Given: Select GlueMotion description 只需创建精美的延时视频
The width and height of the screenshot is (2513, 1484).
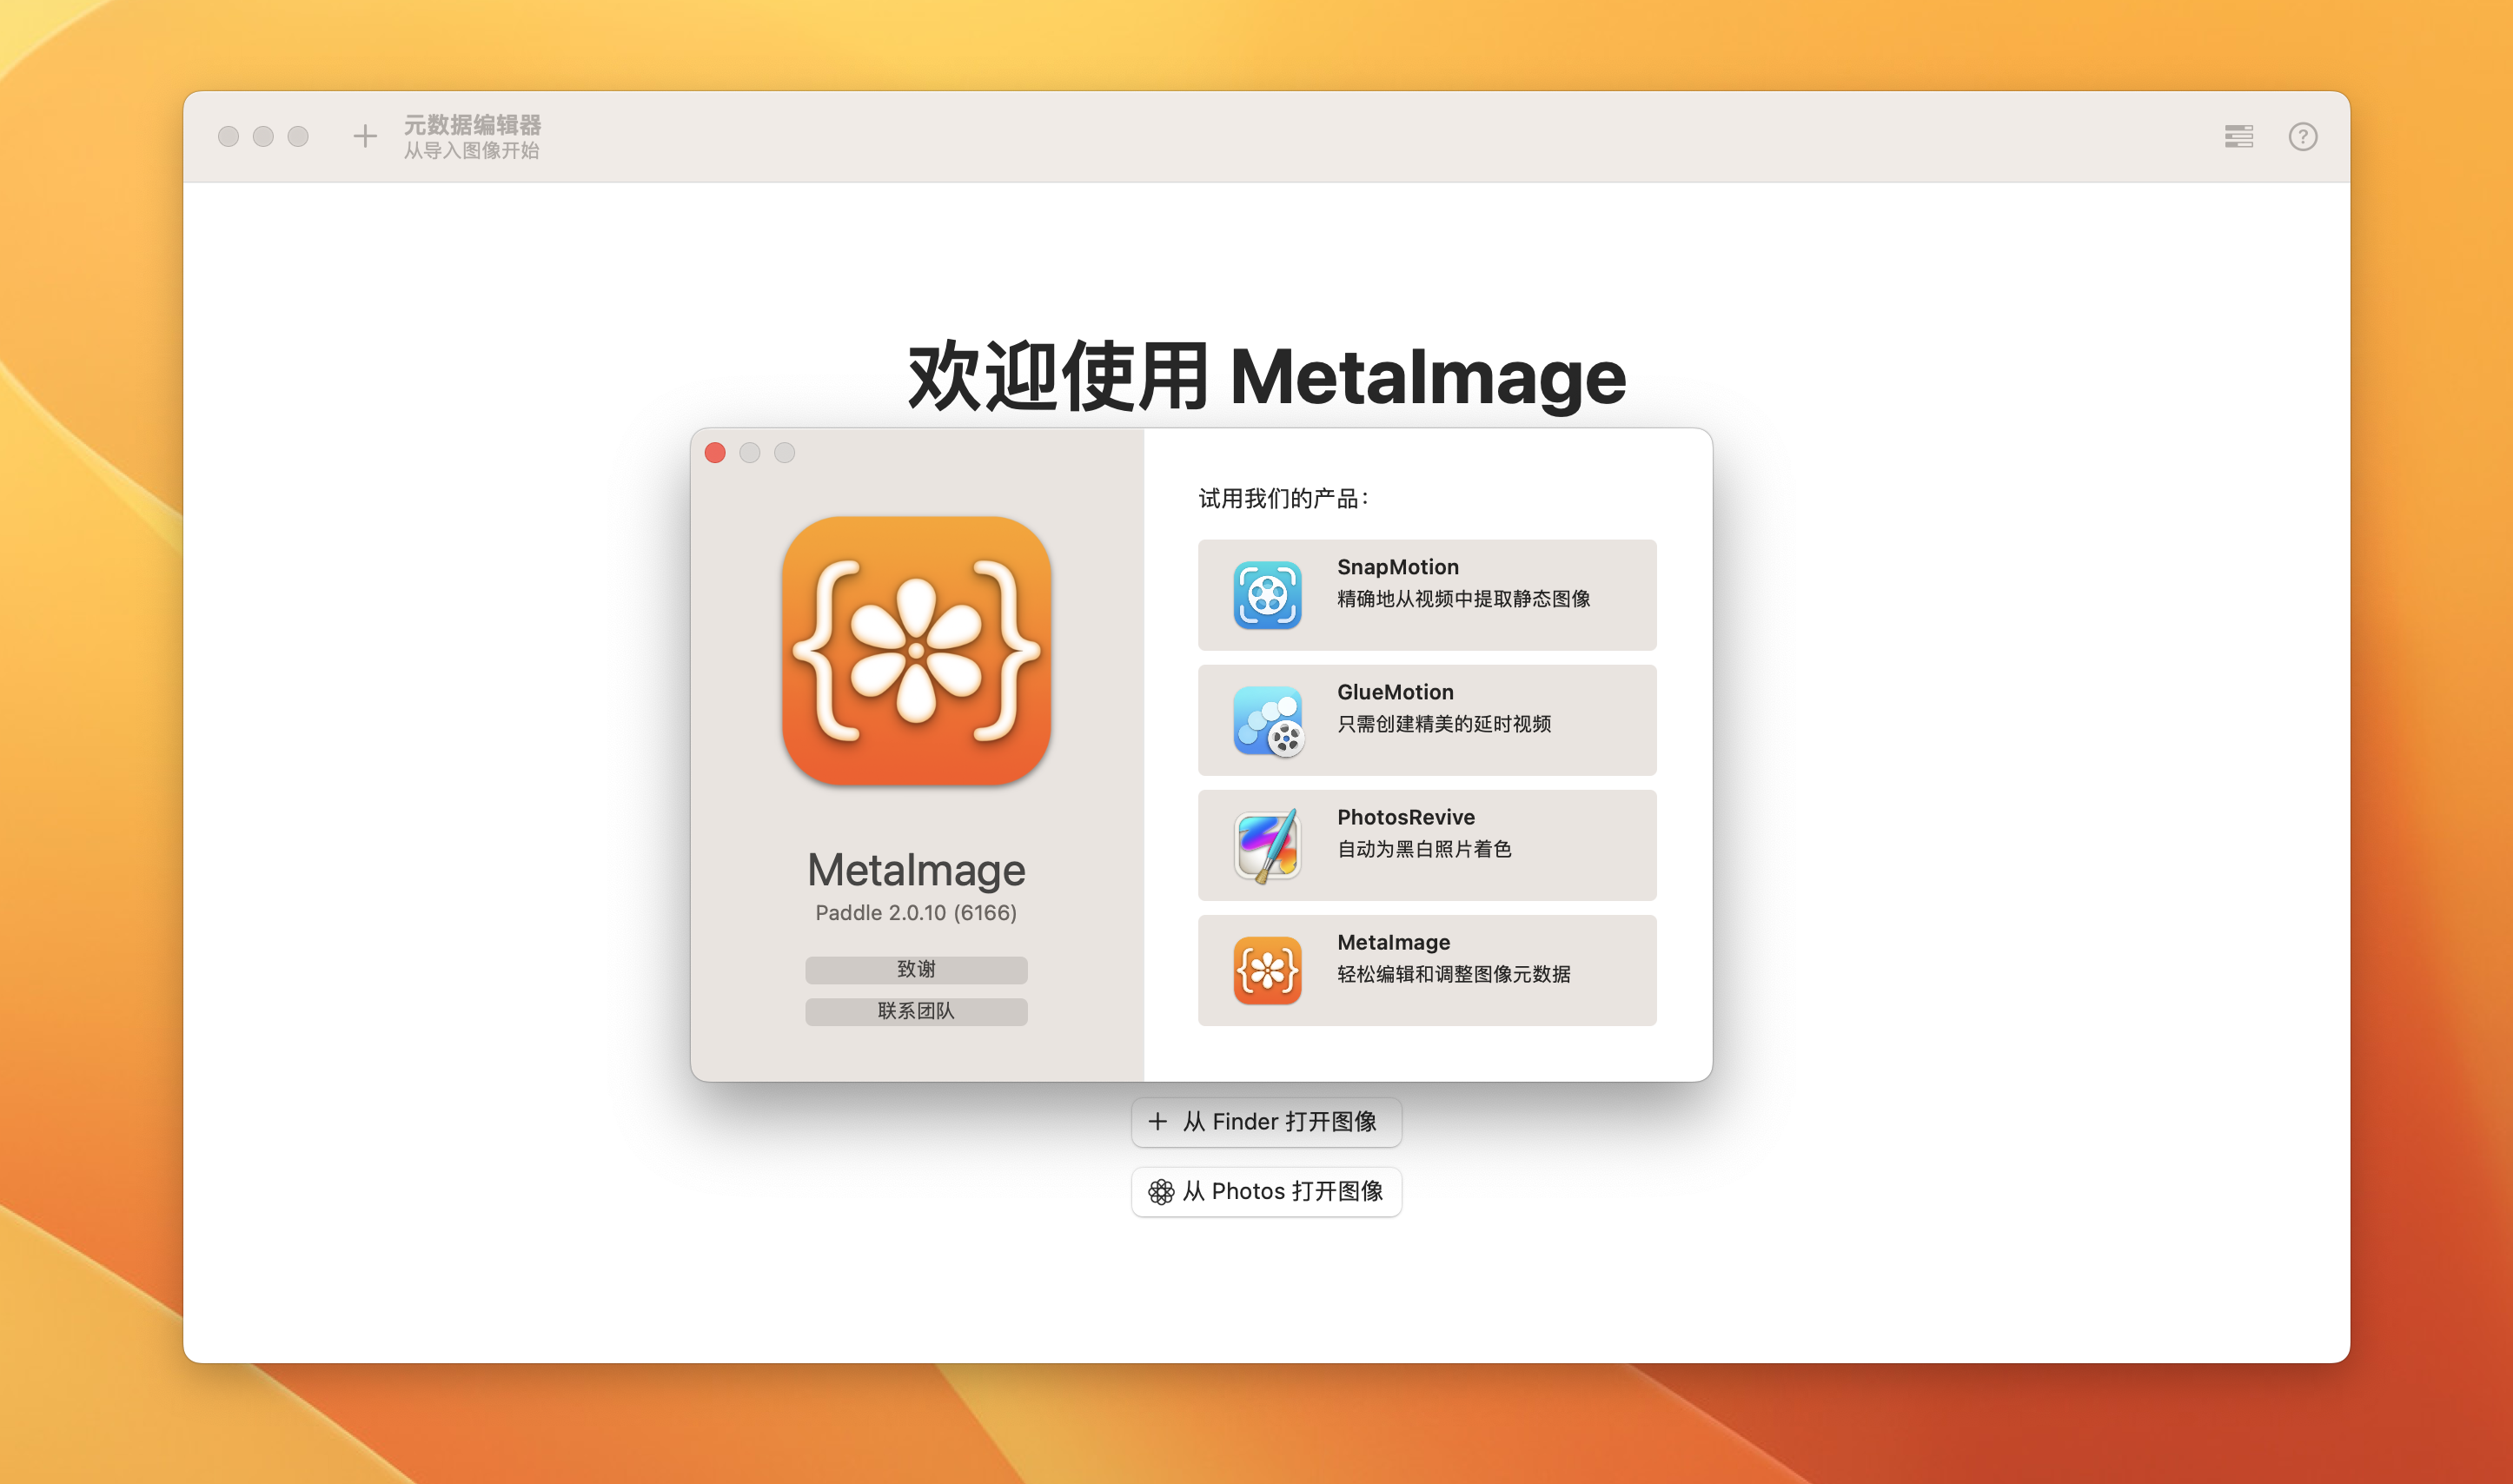Looking at the screenshot, I should (1443, 724).
